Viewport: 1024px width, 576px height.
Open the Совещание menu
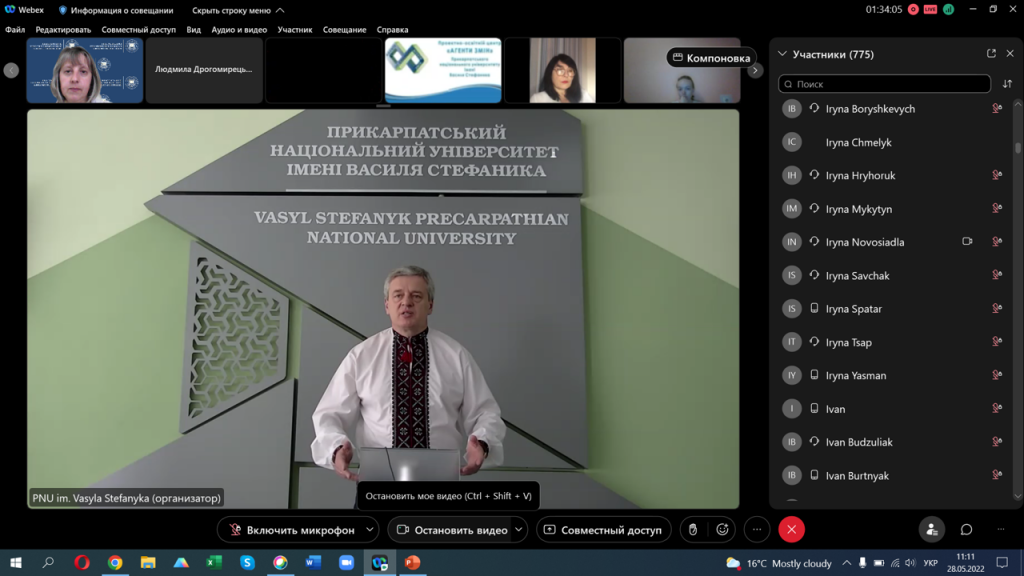[344, 30]
